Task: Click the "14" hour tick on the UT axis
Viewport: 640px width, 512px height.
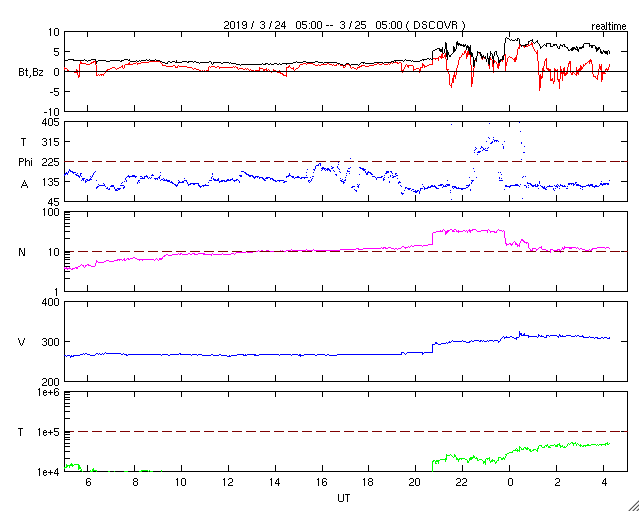Action: [x=275, y=482]
